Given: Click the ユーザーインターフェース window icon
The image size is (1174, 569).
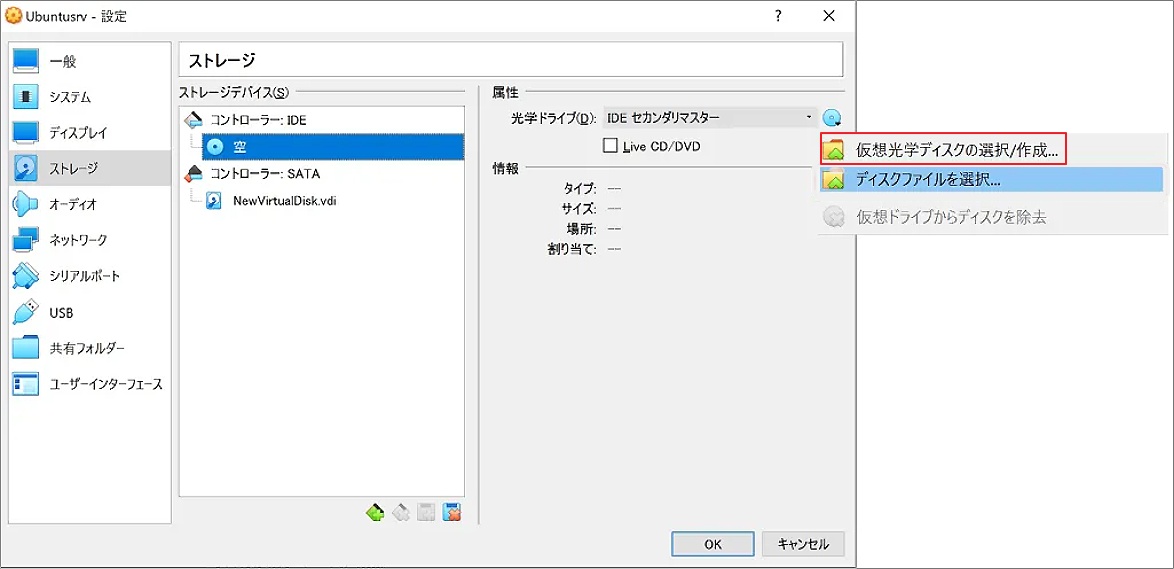Looking at the screenshot, I should click(25, 384).
